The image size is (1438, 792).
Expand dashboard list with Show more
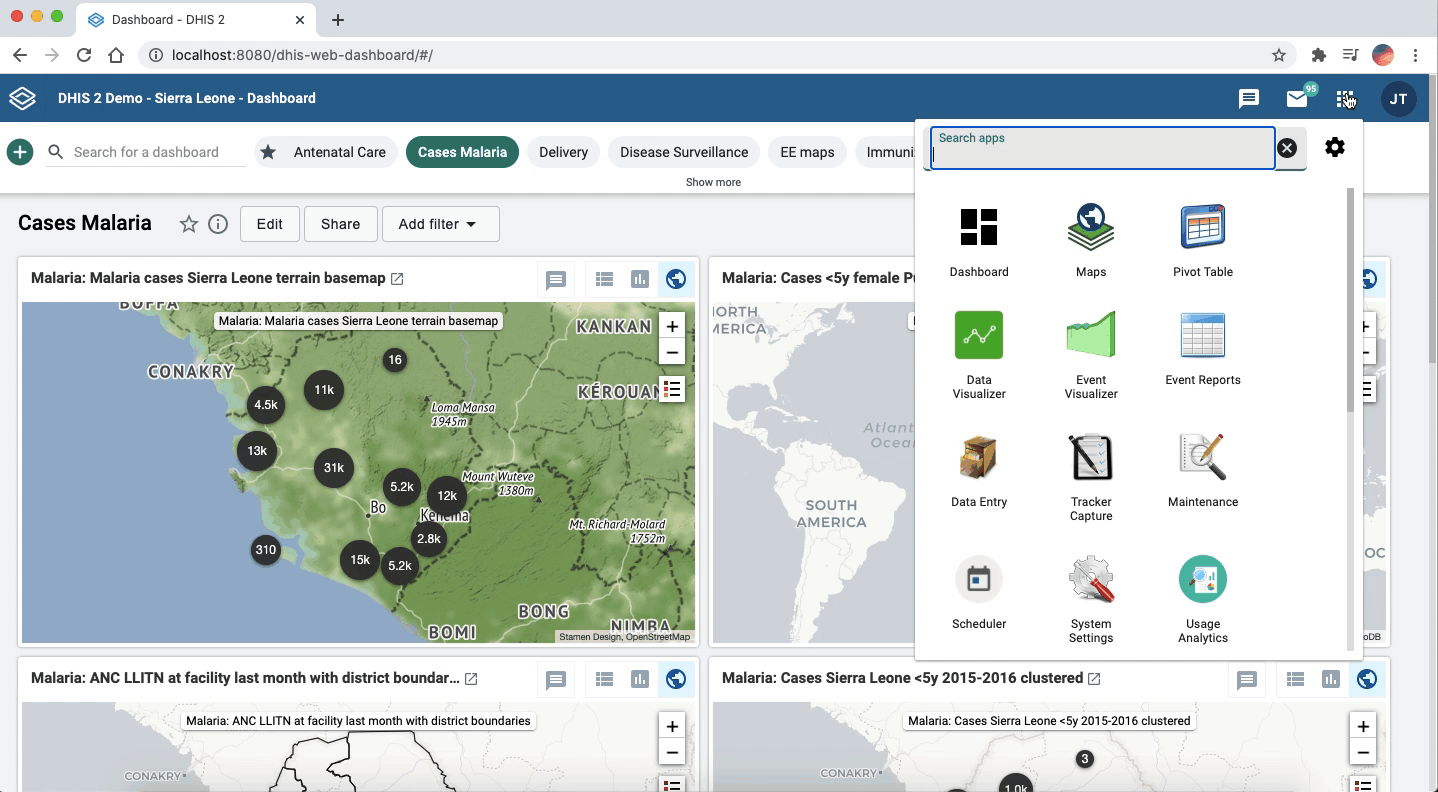point(713,182)
